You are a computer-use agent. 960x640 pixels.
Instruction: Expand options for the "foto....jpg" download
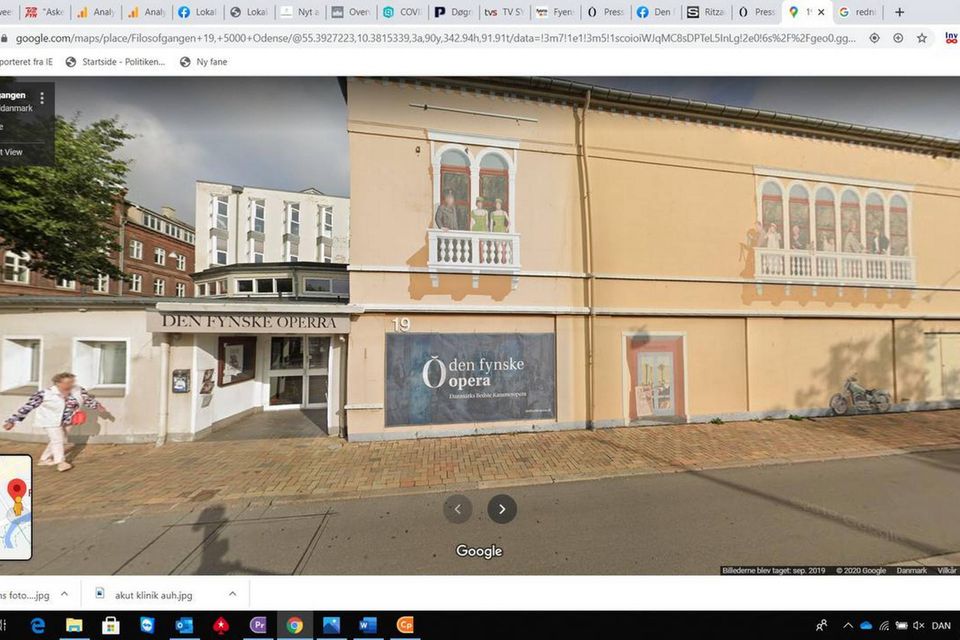tap(64, 594)
